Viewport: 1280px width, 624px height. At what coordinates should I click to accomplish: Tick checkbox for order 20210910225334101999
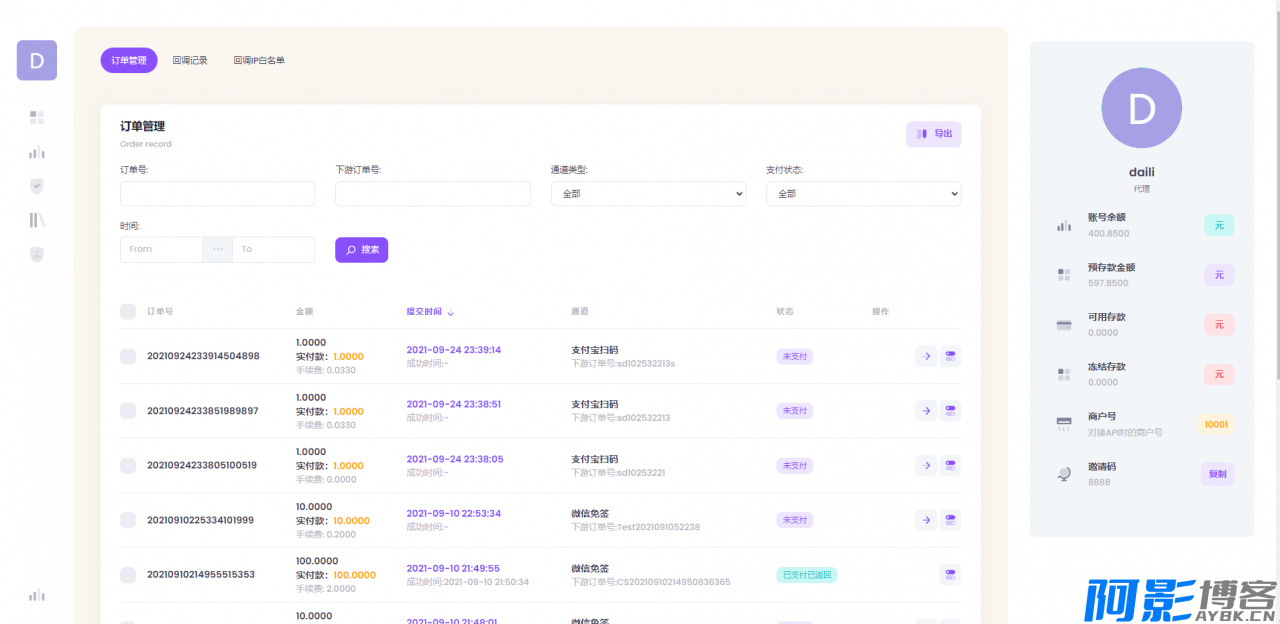point(128,520)
